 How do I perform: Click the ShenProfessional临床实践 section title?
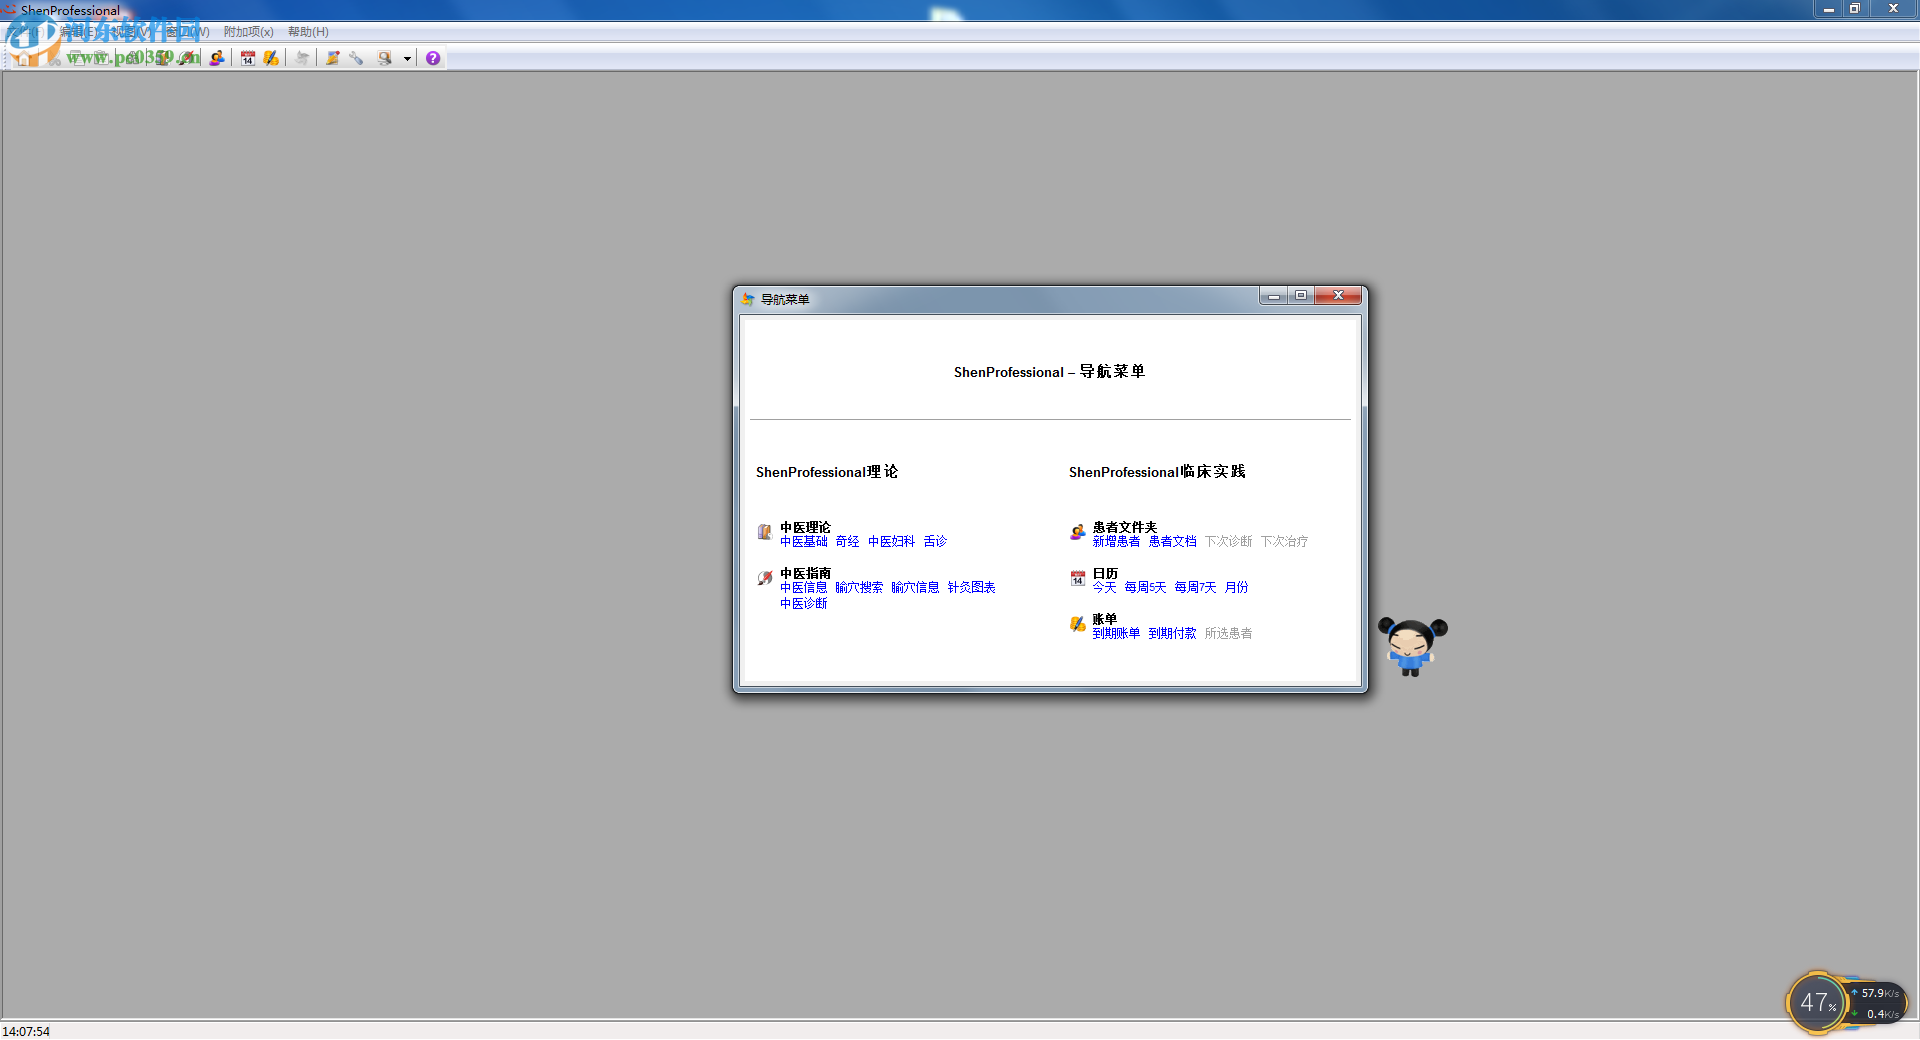click(1157, 472)
